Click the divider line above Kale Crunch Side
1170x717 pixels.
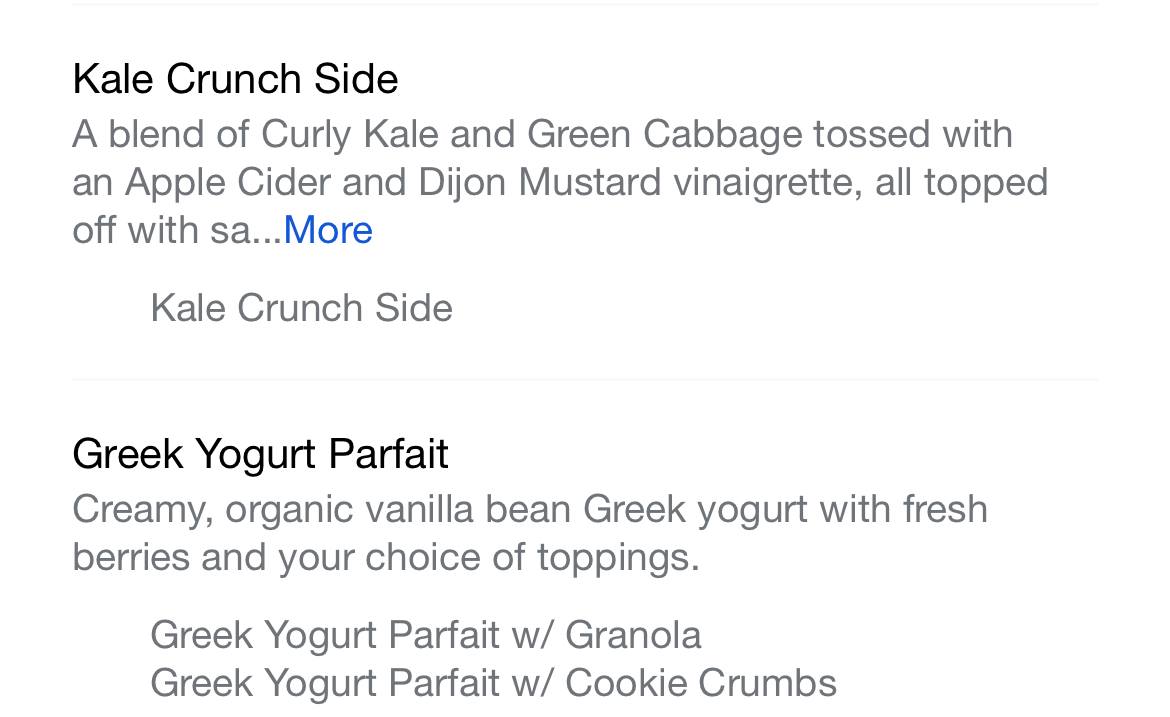point(585,4)
